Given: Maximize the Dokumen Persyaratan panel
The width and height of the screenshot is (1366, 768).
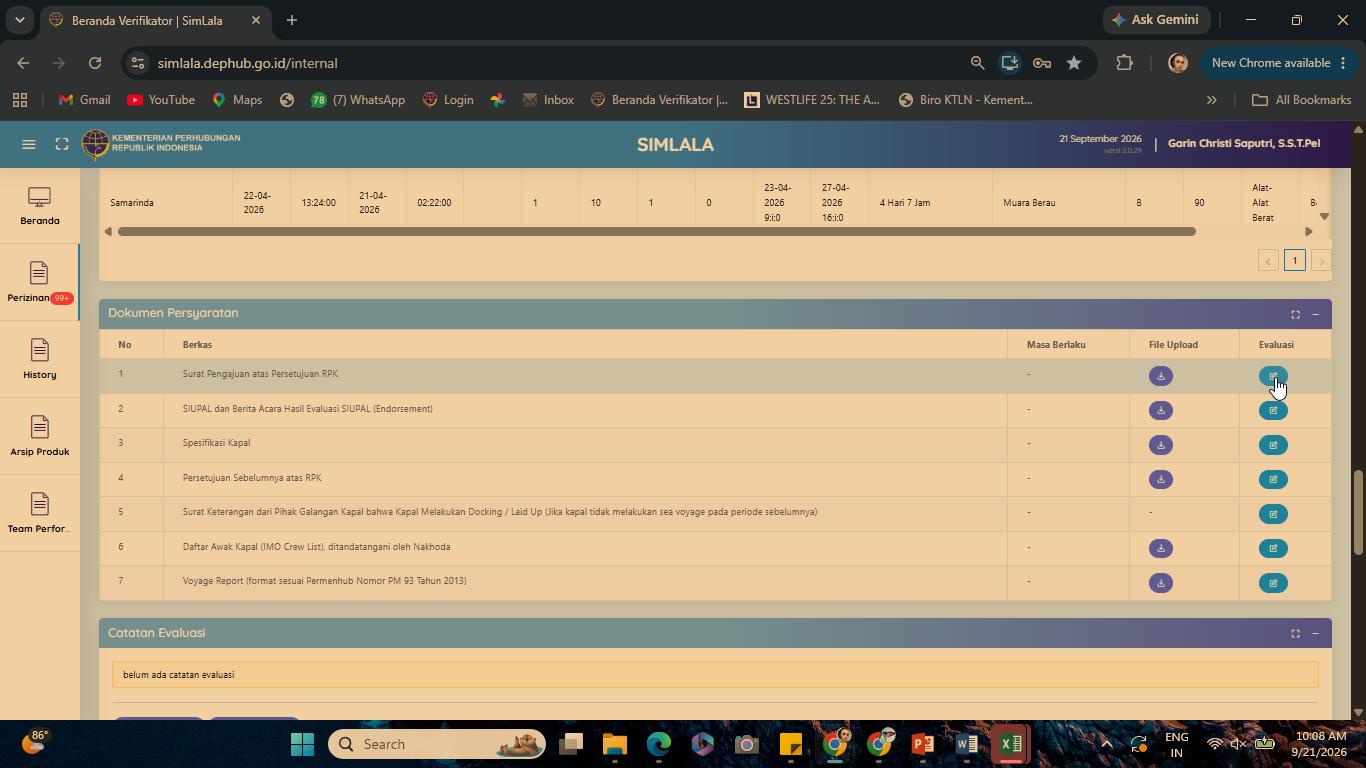Looking at the screenshot, I should [1295, 314].
